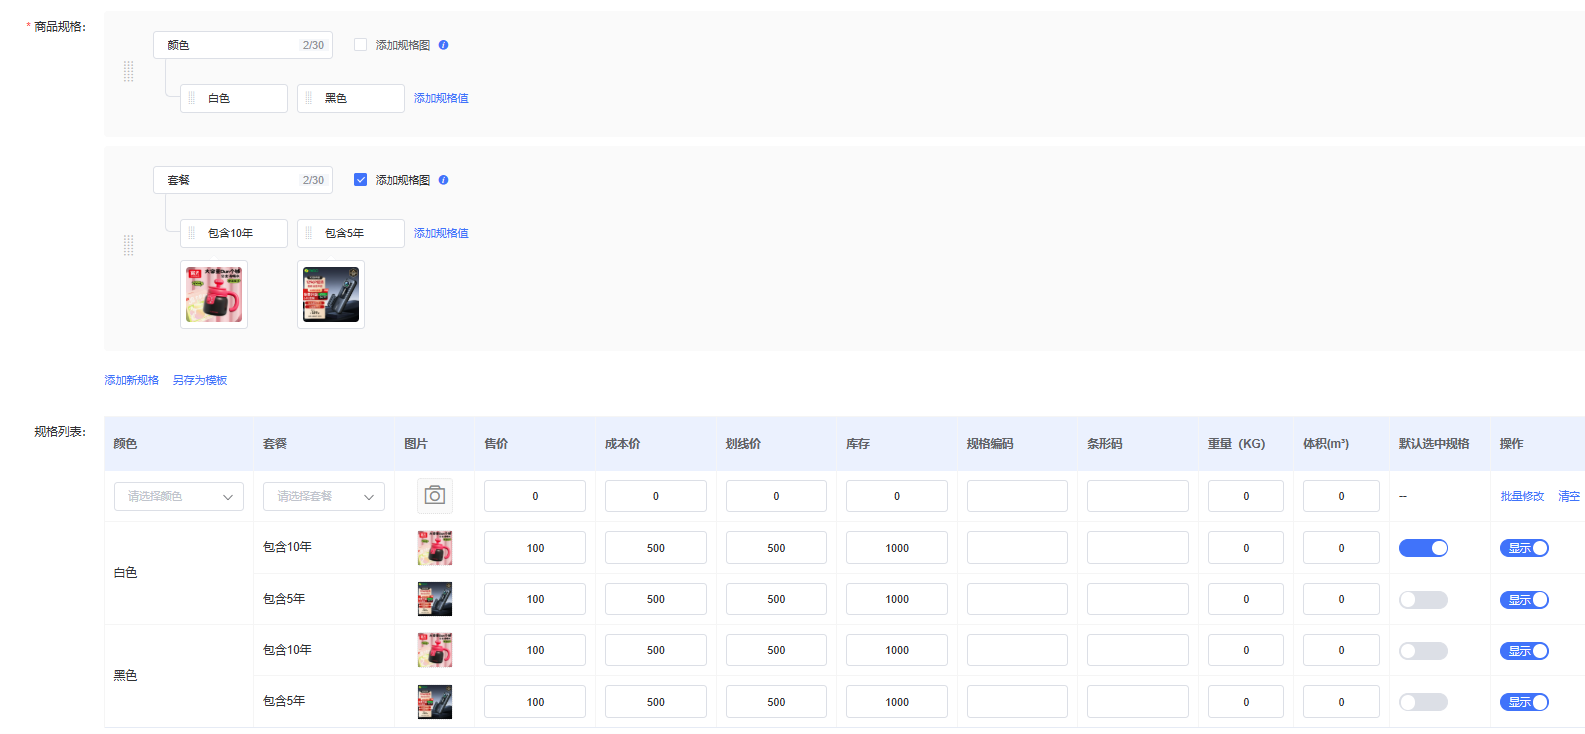Image resolution: width=1585 pixels, height=734 pixels.
Task: Click image in 白色 包含5年 row
Action: point(434,599)
